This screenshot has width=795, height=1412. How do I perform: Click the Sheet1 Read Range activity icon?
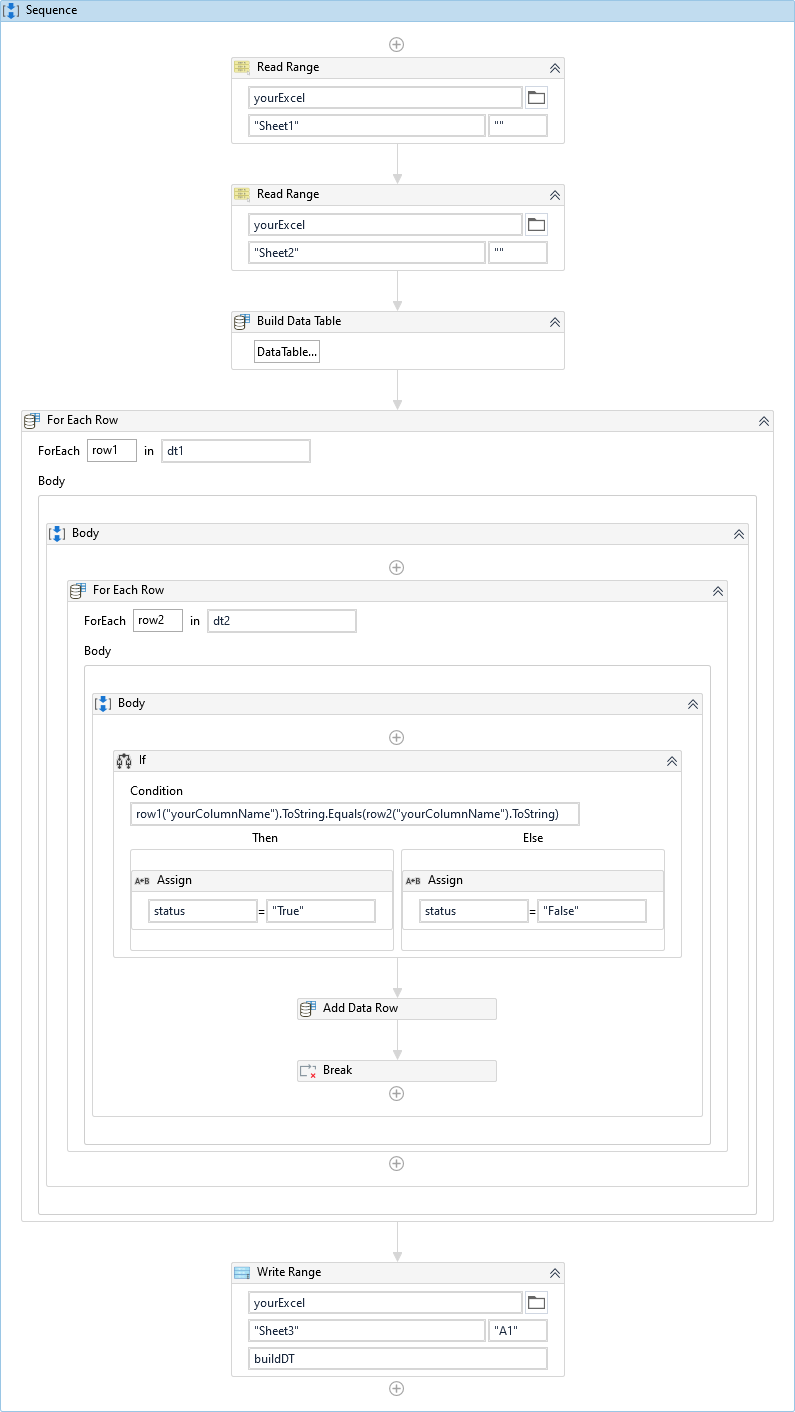[242, 68]
